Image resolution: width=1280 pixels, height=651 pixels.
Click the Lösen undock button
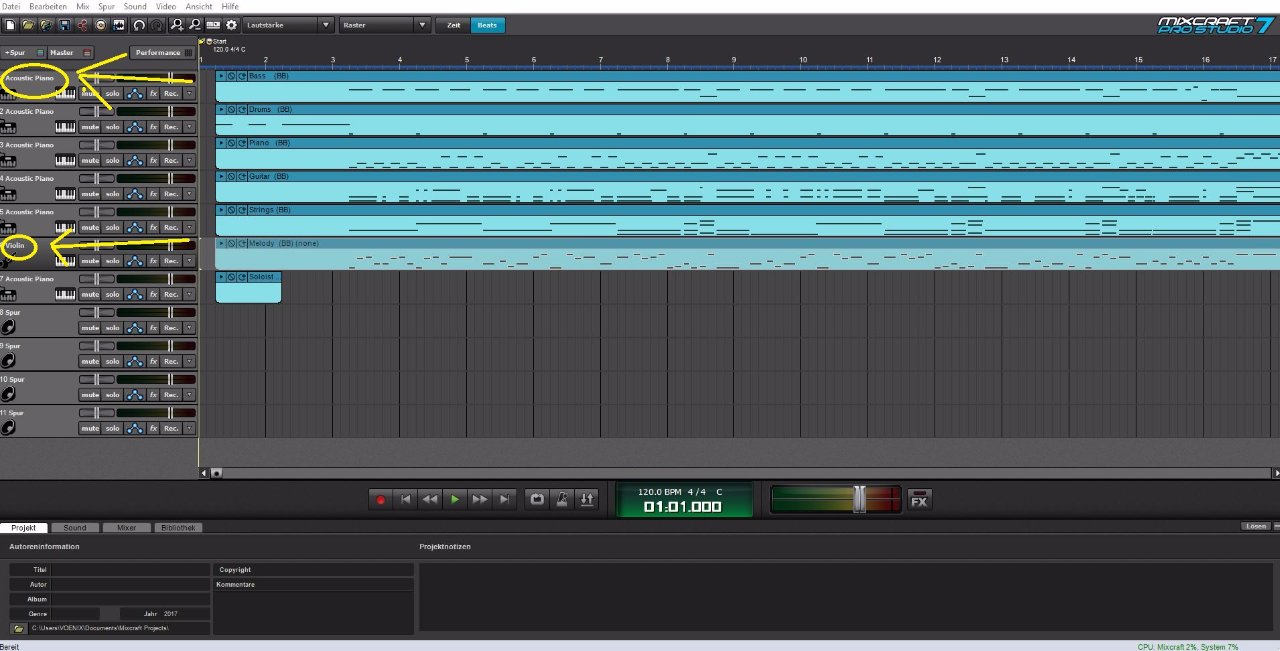[x=1256, y=526]
